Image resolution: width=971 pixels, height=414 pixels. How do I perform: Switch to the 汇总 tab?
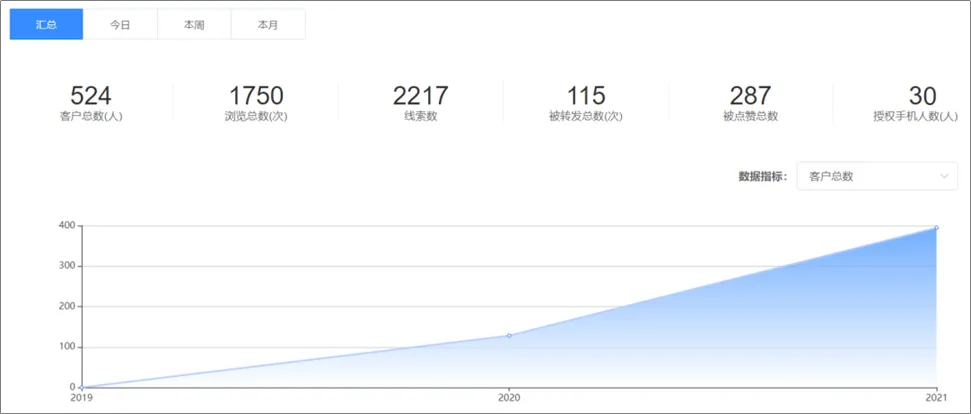[x=46, y=25]
